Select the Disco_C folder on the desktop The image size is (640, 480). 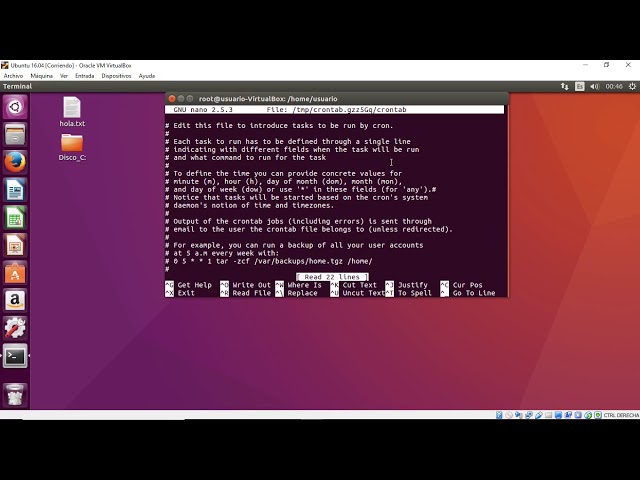[x=72, y=147]
